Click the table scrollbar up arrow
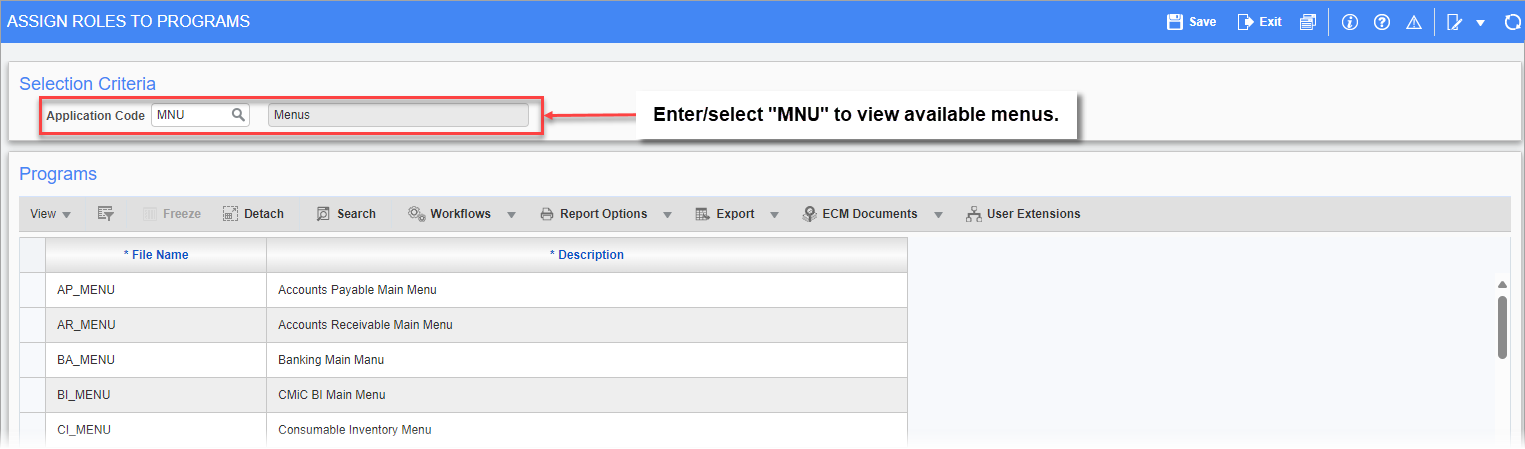The height and width of the screenshot is (449, 1525). coord(1502,285)
